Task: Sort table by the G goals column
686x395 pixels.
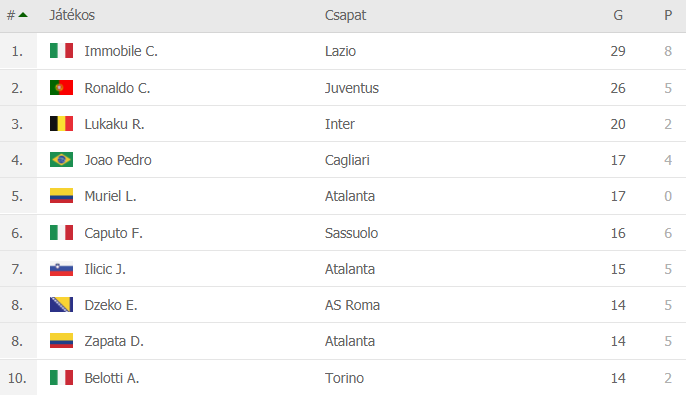Action: point(618,15)
